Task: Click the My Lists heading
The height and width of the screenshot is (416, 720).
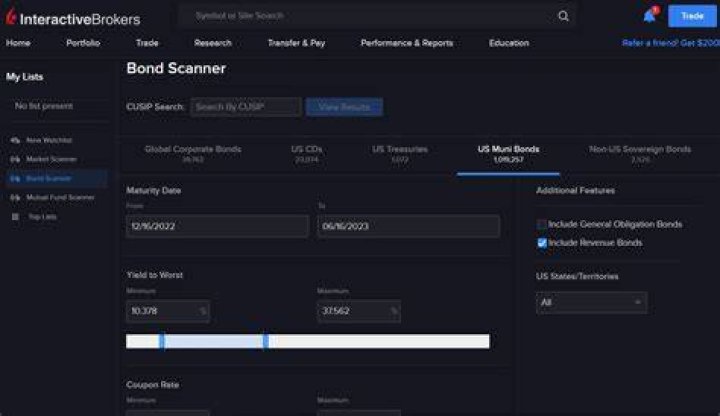Action: [25, 77]
